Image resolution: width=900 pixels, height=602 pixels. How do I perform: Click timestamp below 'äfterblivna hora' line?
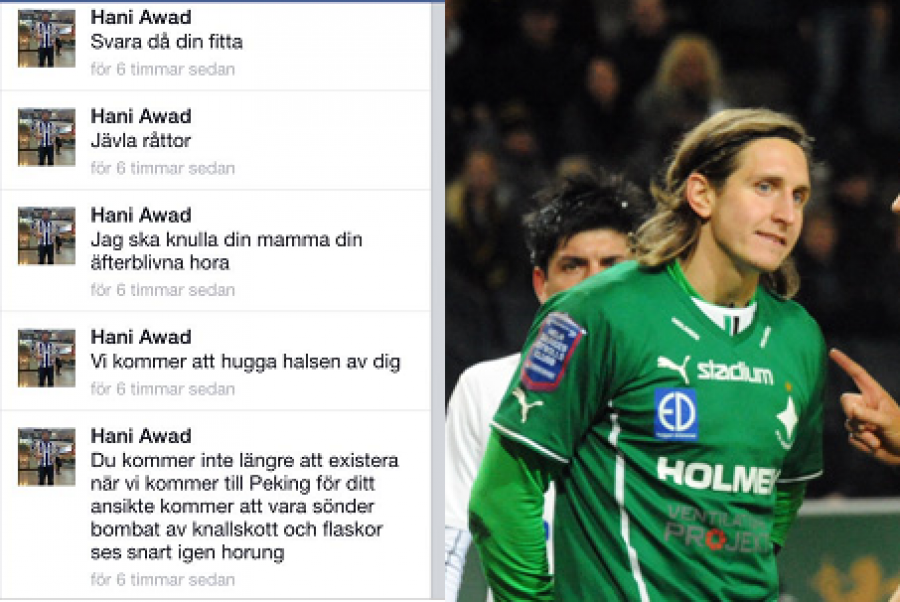pyautogui.click(x=162, y=290)
